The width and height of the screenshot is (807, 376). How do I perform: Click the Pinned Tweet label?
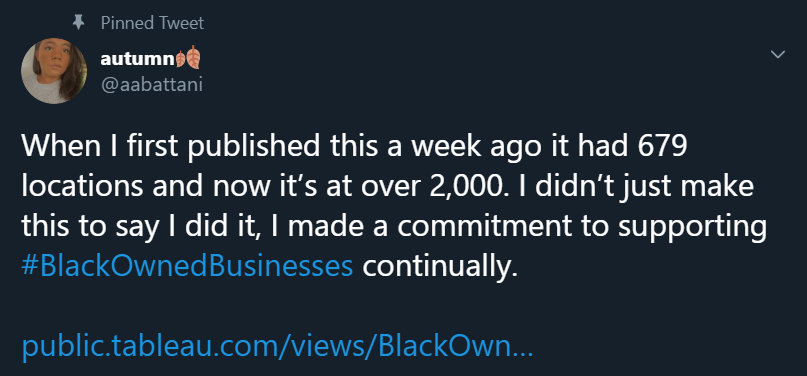(x=152, y=23)
